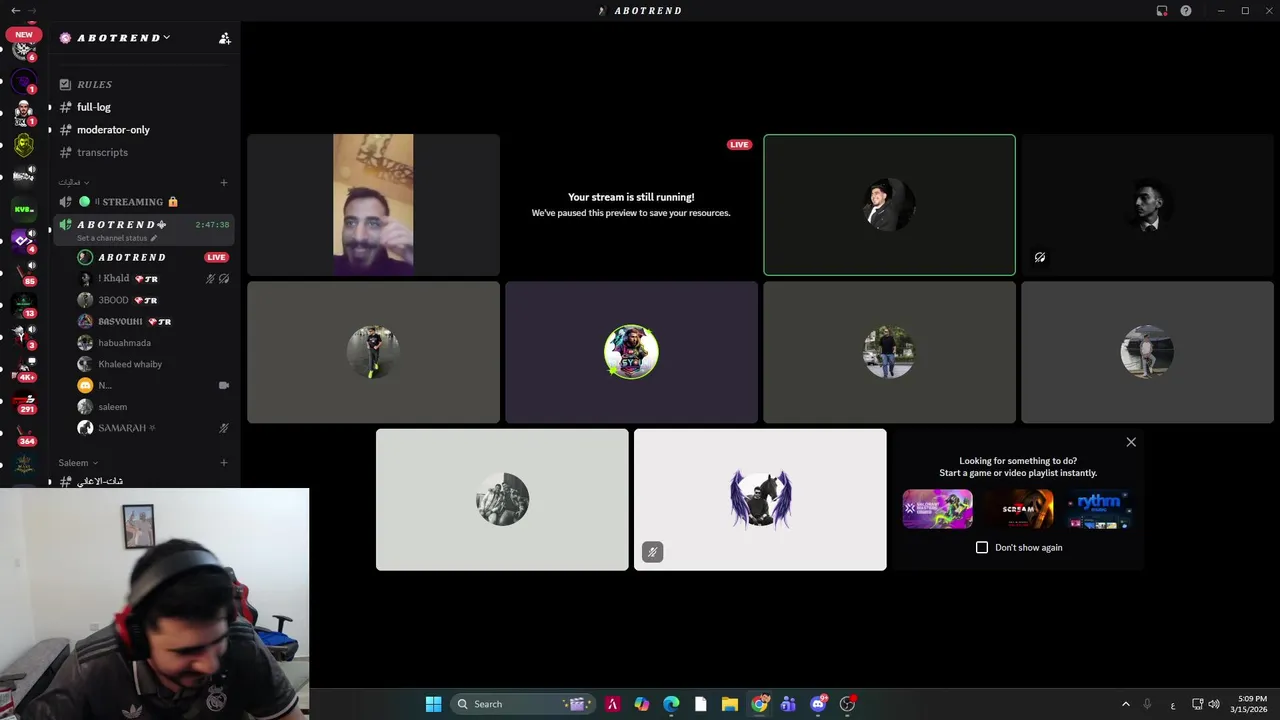Edit channel status pencil icon
Screen dimensions: 1280x720
click(154, 238)
